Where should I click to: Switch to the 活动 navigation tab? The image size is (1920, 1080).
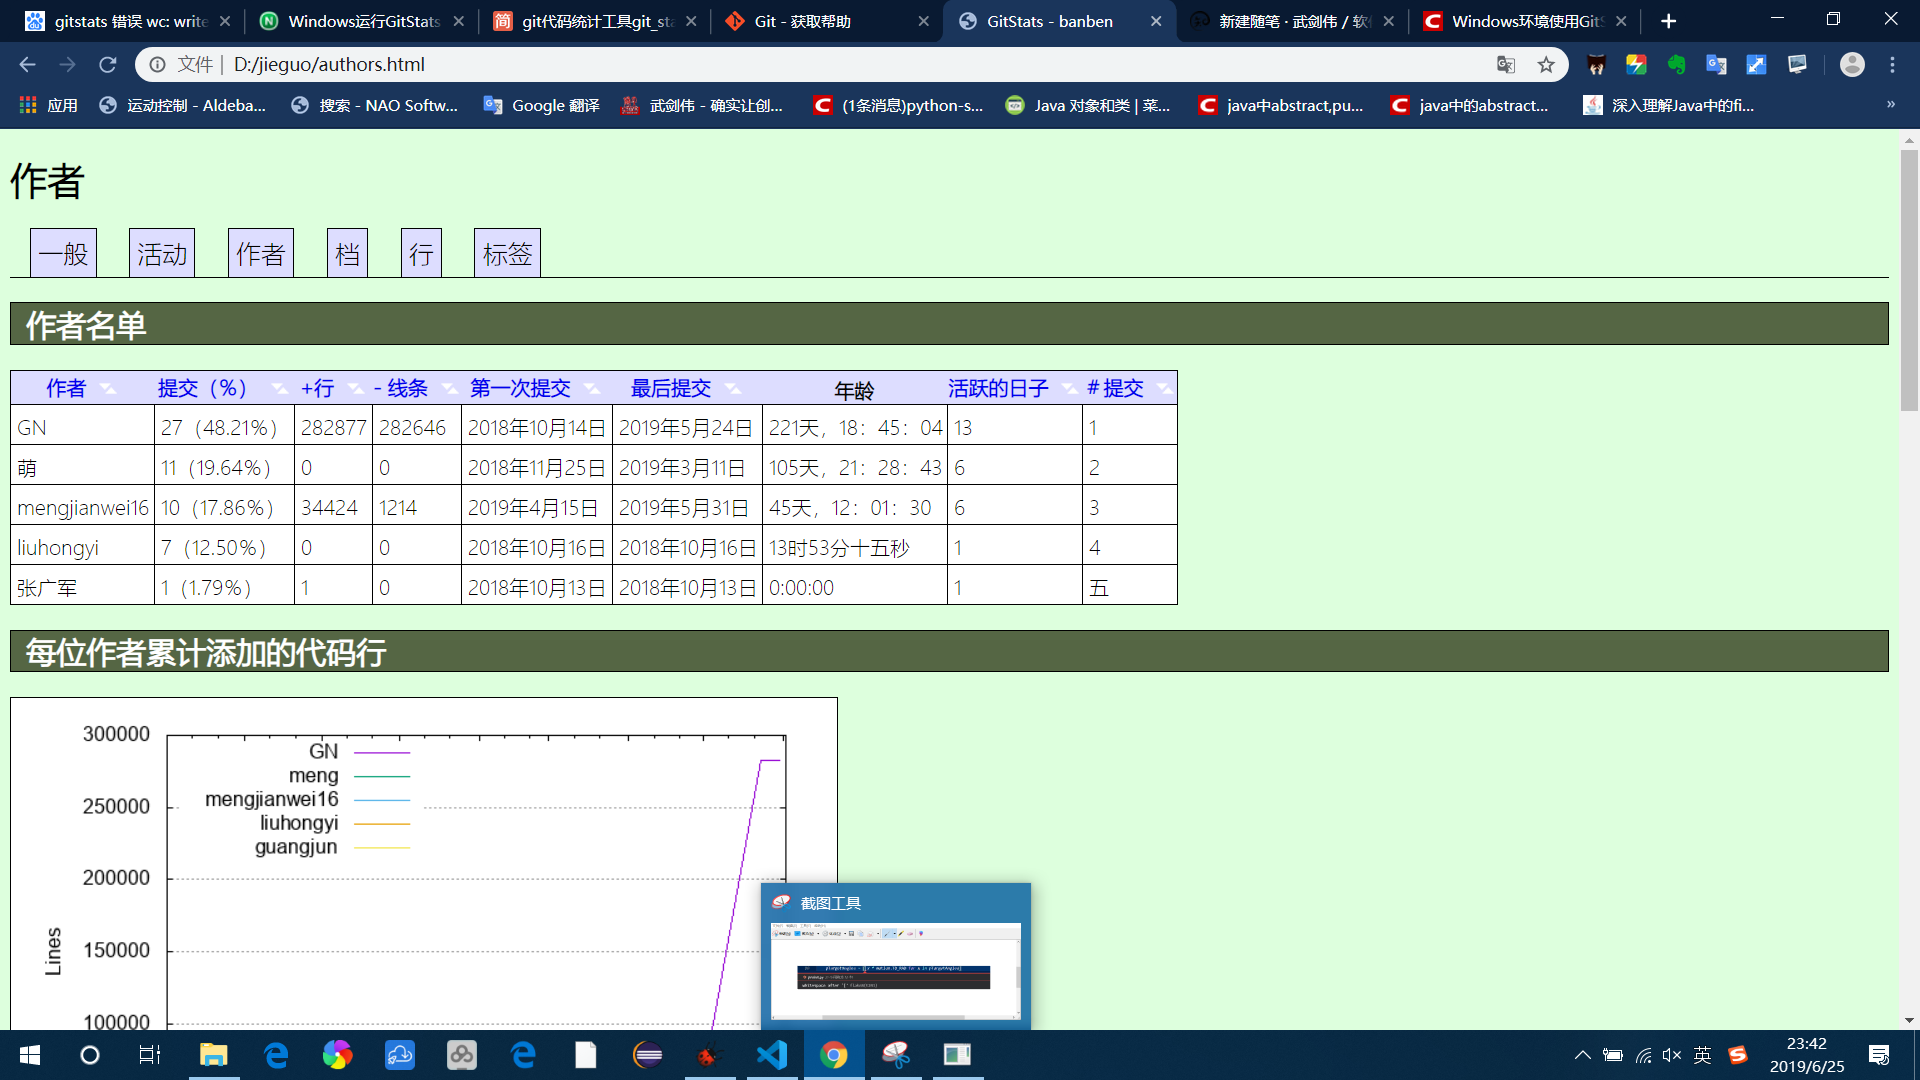tap(162, 253)
